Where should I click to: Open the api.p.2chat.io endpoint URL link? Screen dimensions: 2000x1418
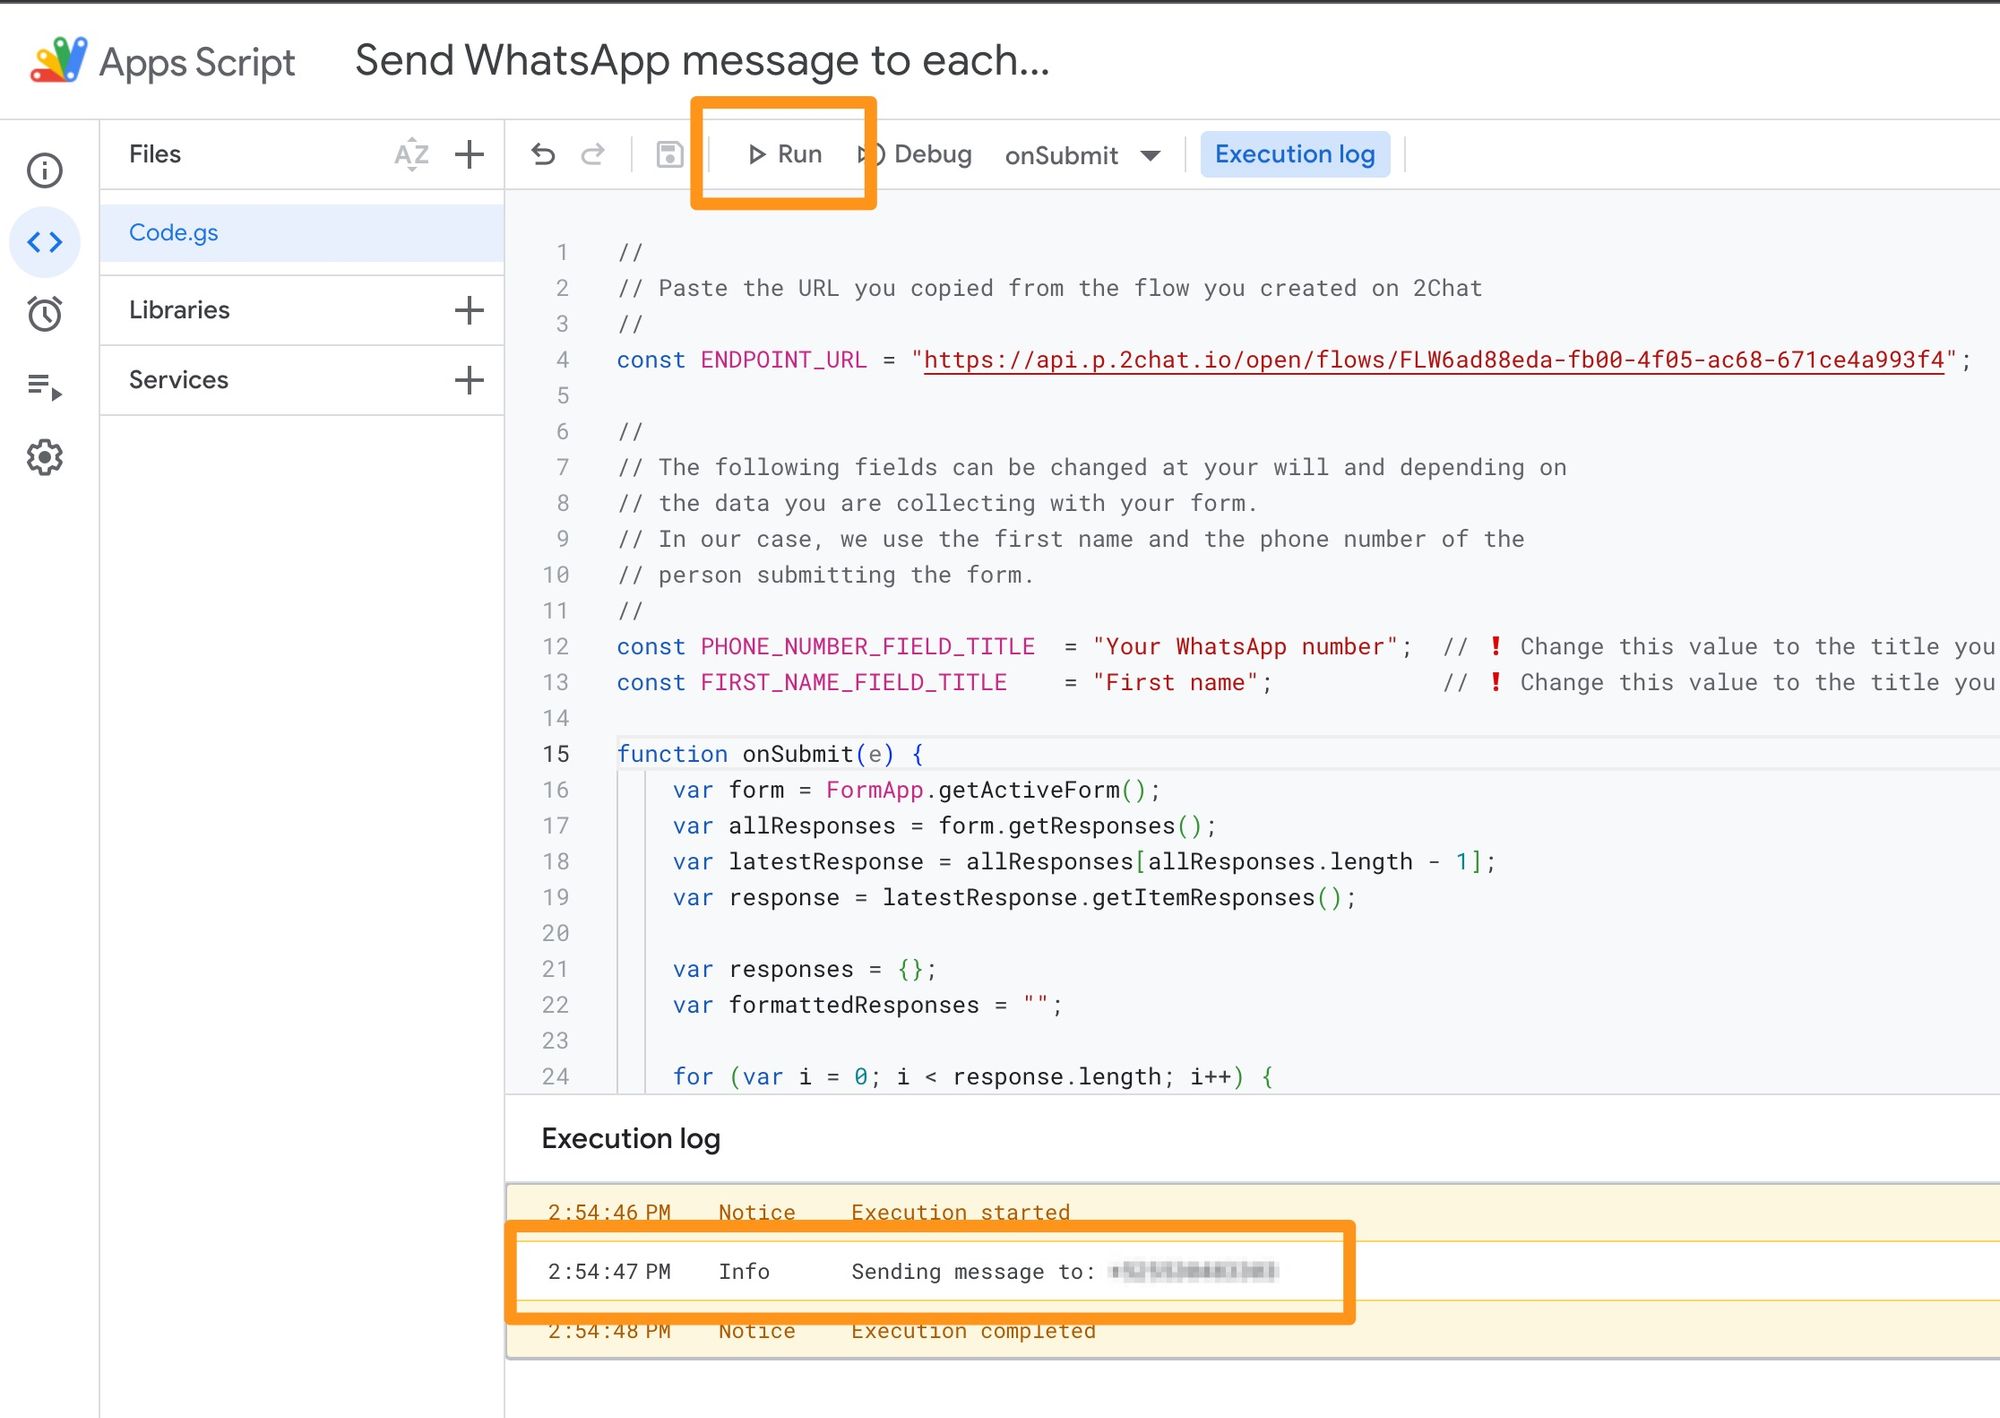(1434, 360)
